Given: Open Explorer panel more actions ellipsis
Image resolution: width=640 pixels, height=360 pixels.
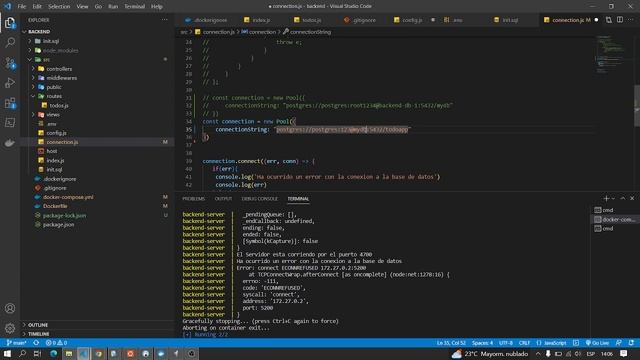Looking at the screenshot, I should point(164,20).
